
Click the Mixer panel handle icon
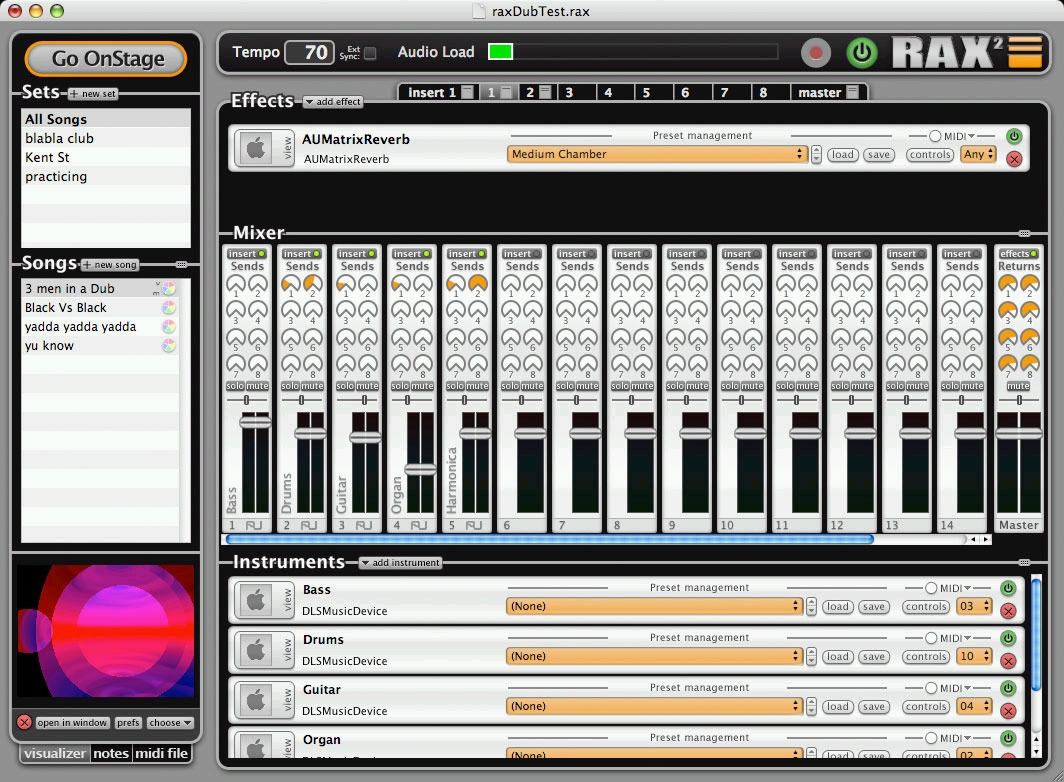(x=1025, y=234)
